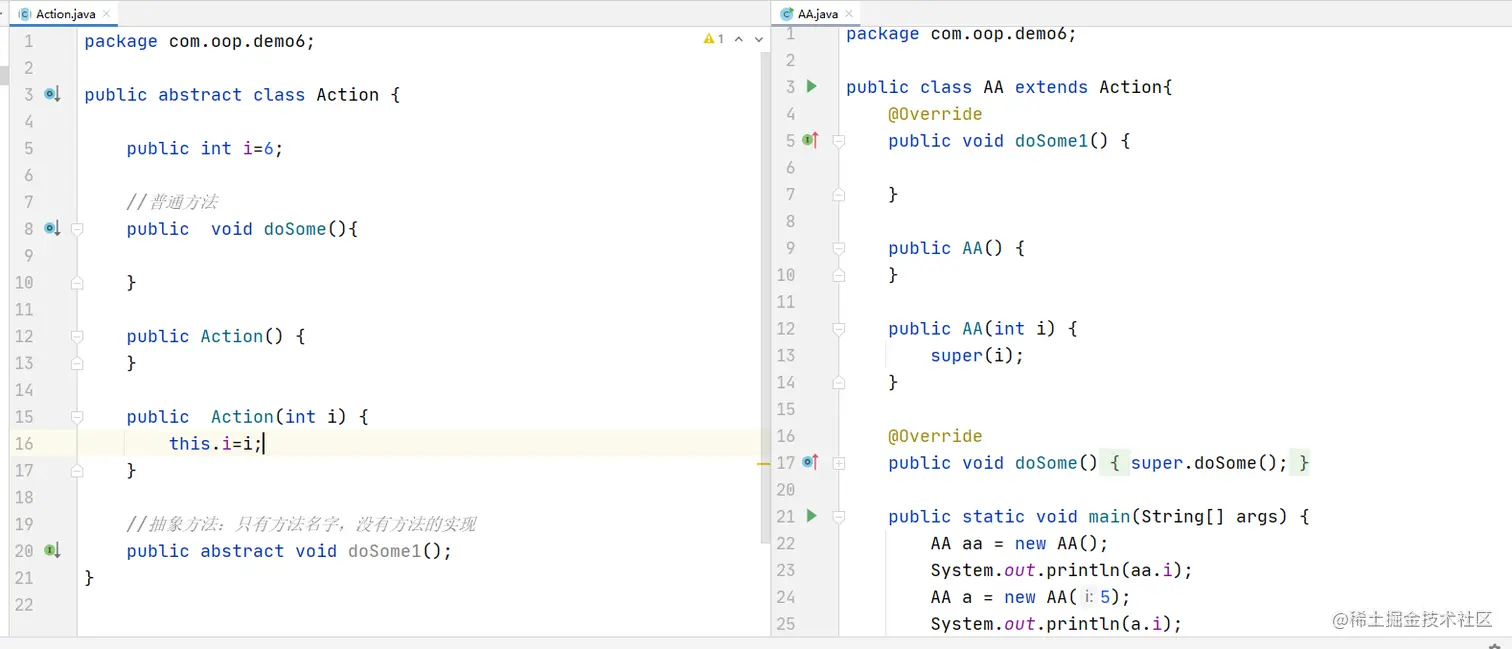Click 'System.out.println(aa.i);' on line 23
The height and width of the screenshot is (649, 1512).
coord(1062,570)
